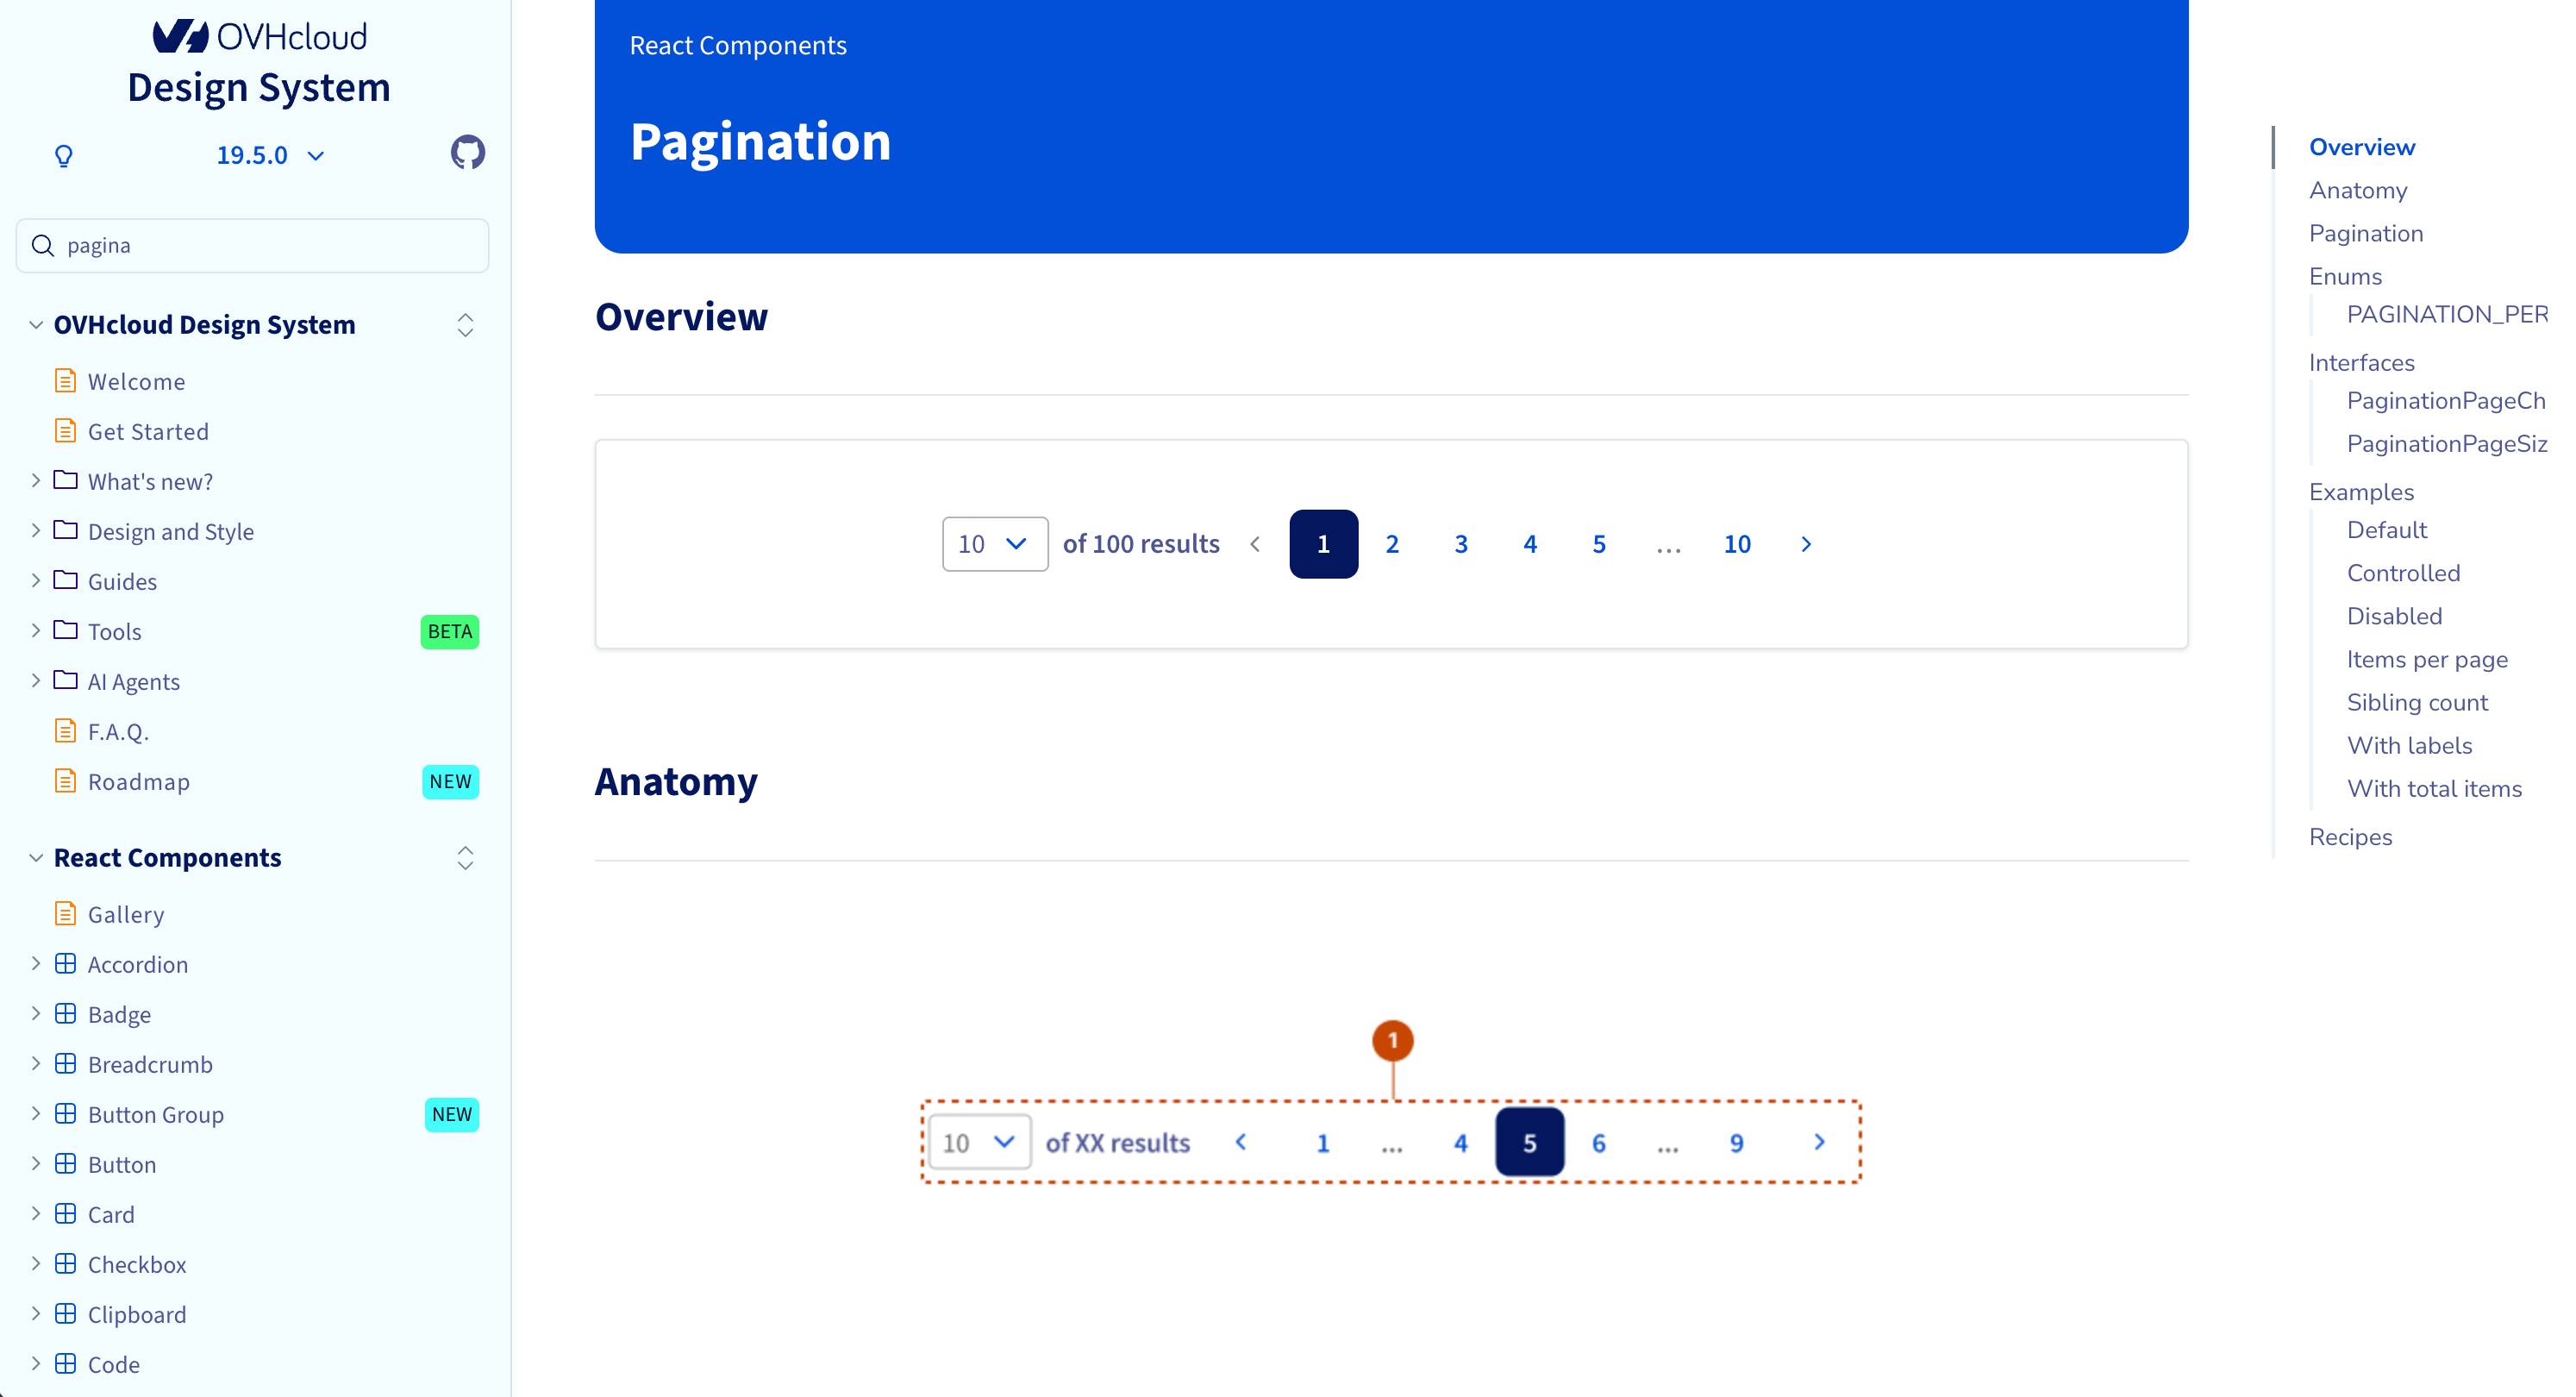Image resolution: width=2576 pixels, height=1397 pixels.
Task: Open the Roadmap page
Action: [138, 781]
